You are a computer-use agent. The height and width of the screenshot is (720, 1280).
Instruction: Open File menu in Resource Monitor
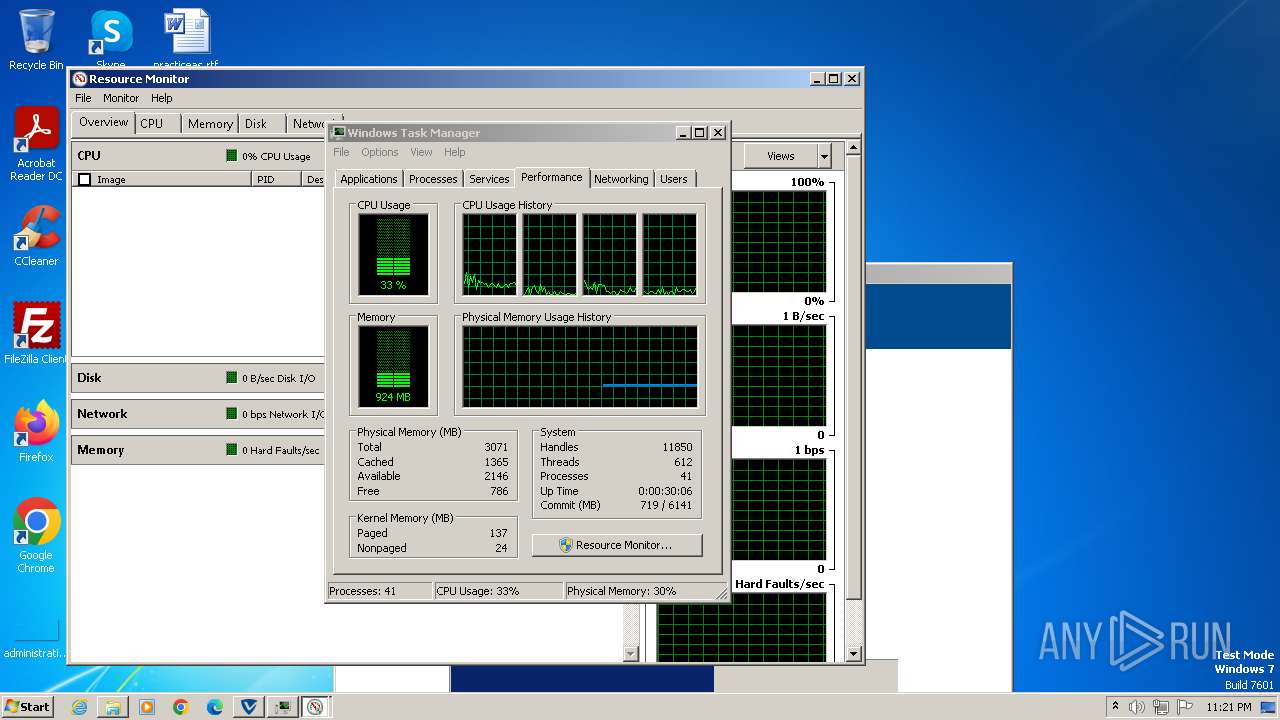coord(83,98)
